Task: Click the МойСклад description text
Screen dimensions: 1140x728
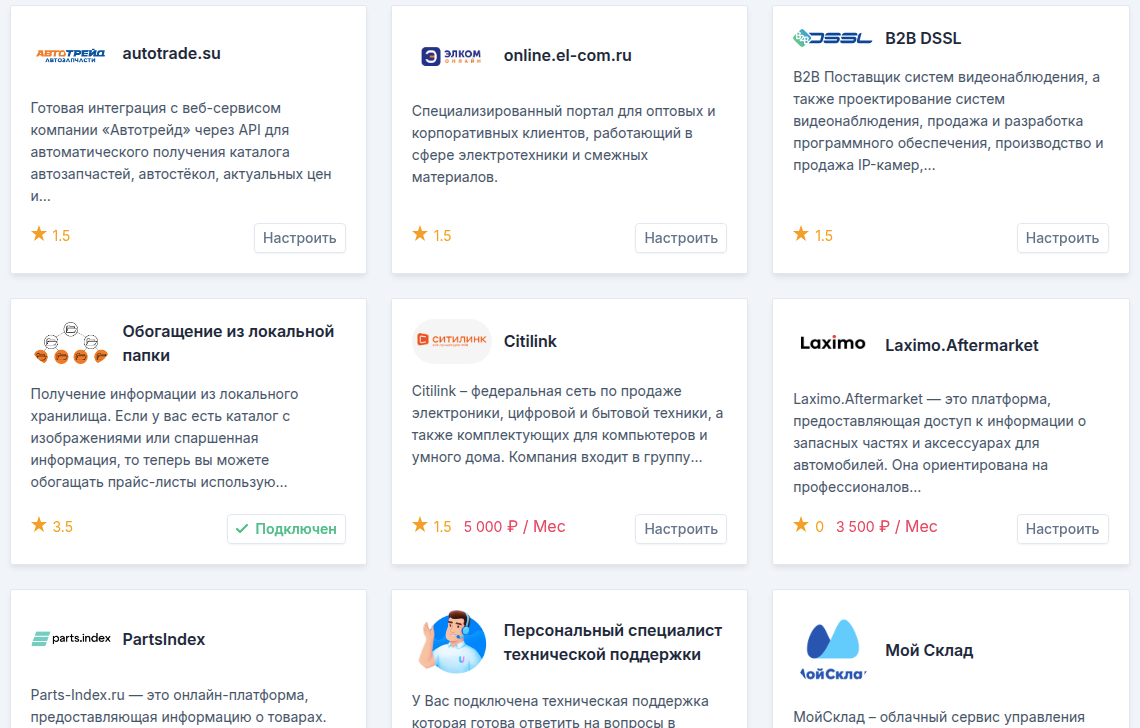Action: 939,717
